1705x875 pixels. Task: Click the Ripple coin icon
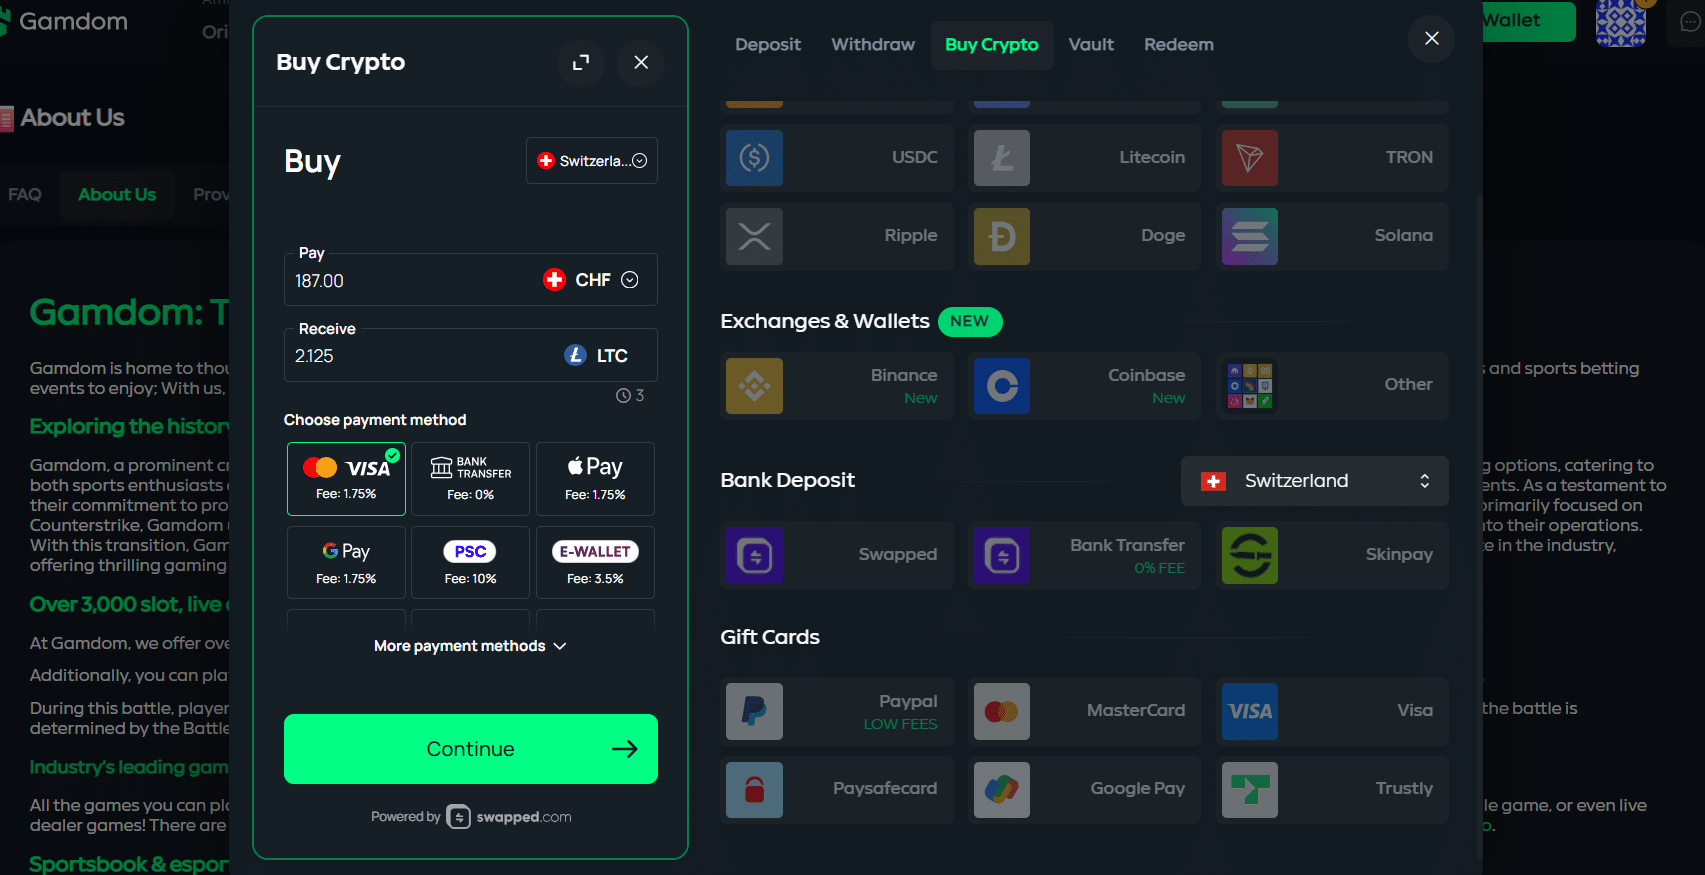click(x=754, y=236)
